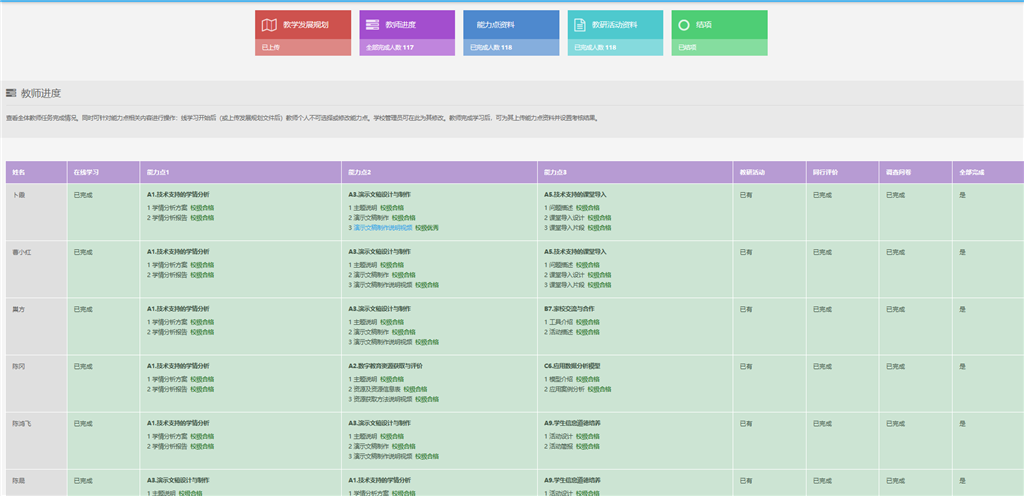
Task: Click 校级合格 next to 应用案例分析
Action: (x=600, y=389)
